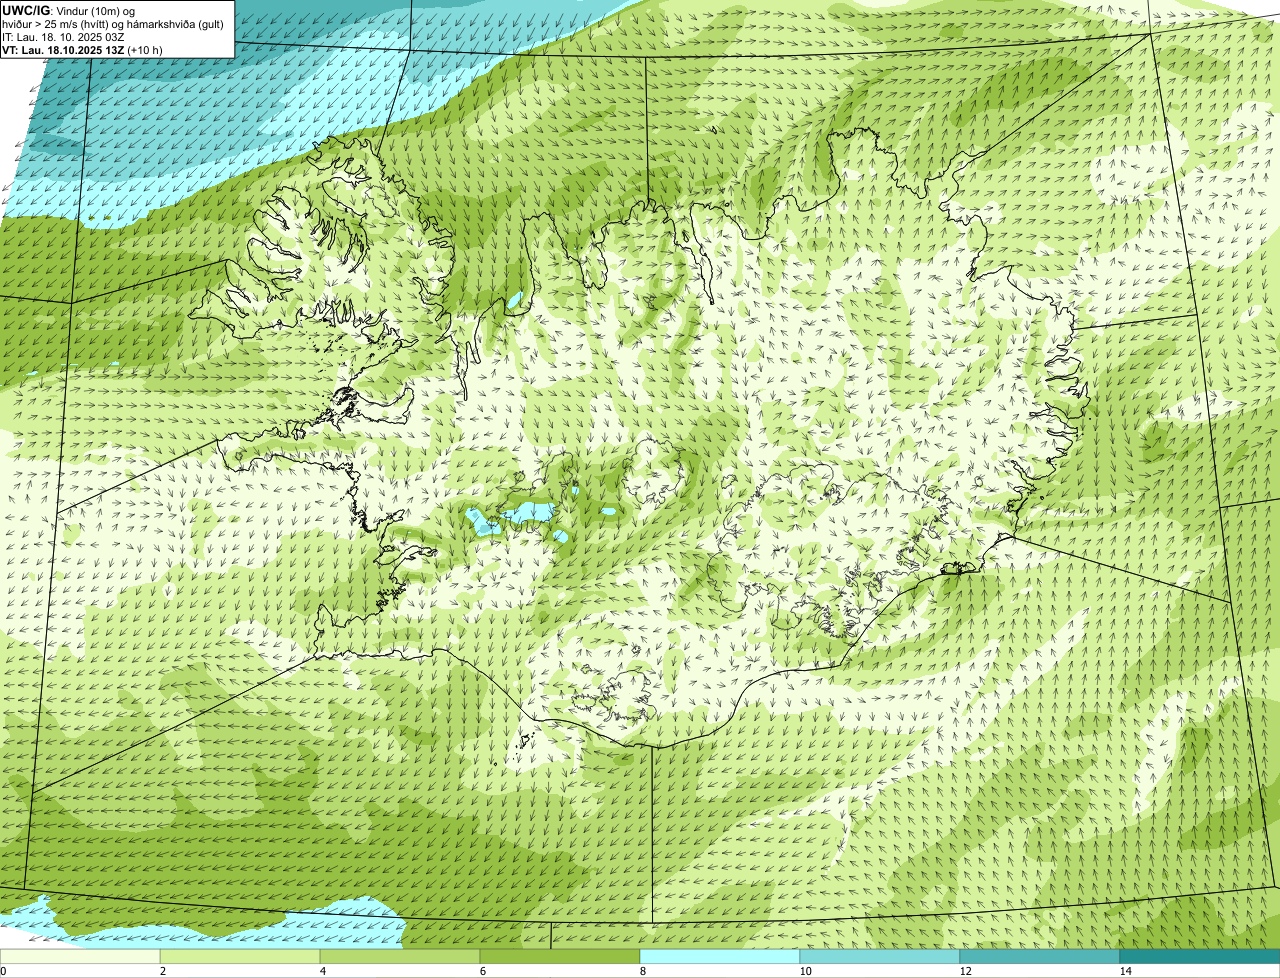Click the "VT: Lau. 18.10.2025 13Z" bold text
Screen dimensions: 1280x978
[x=63, y=50]
